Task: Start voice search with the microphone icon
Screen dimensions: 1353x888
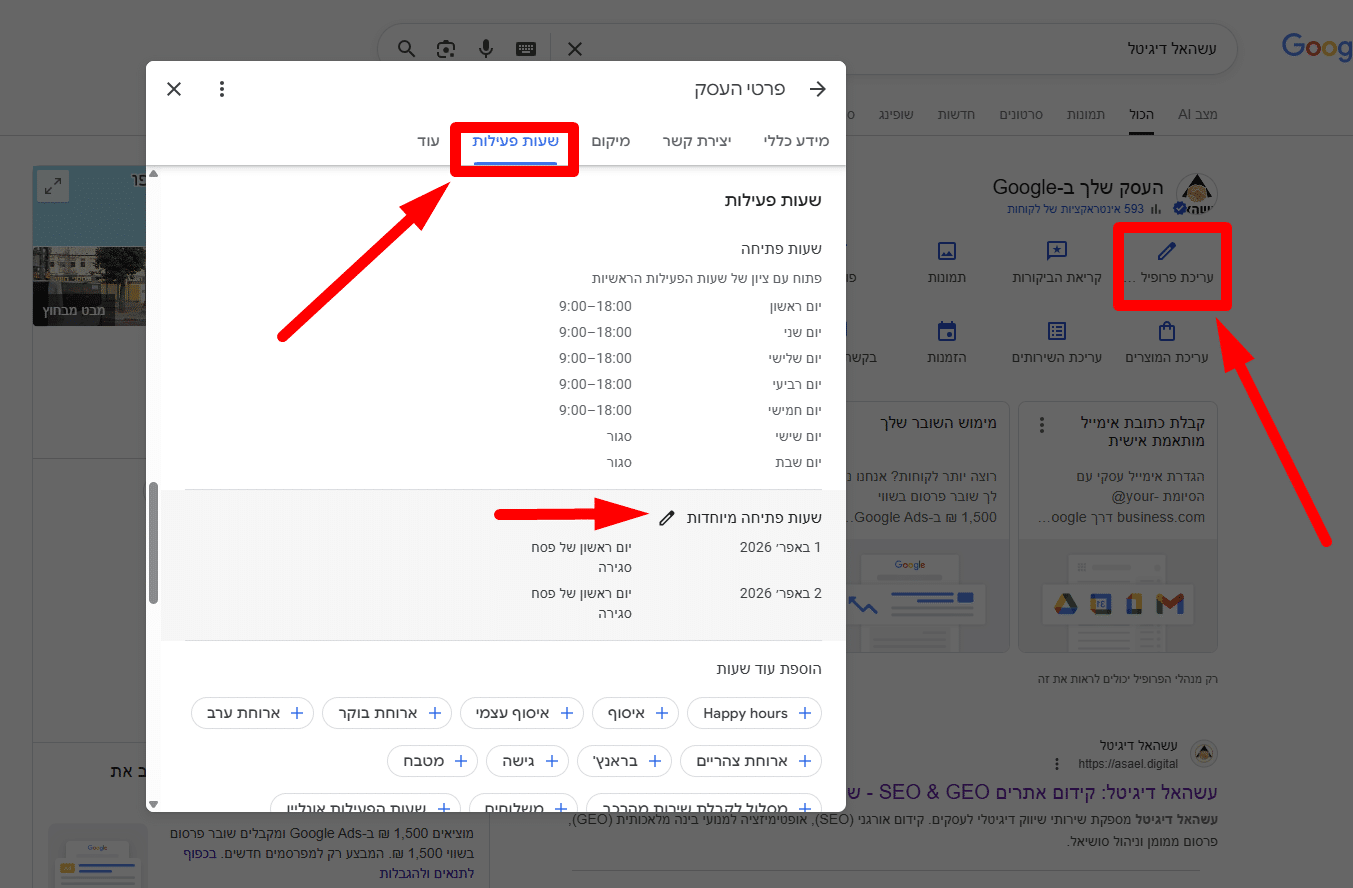Action: 486,49
